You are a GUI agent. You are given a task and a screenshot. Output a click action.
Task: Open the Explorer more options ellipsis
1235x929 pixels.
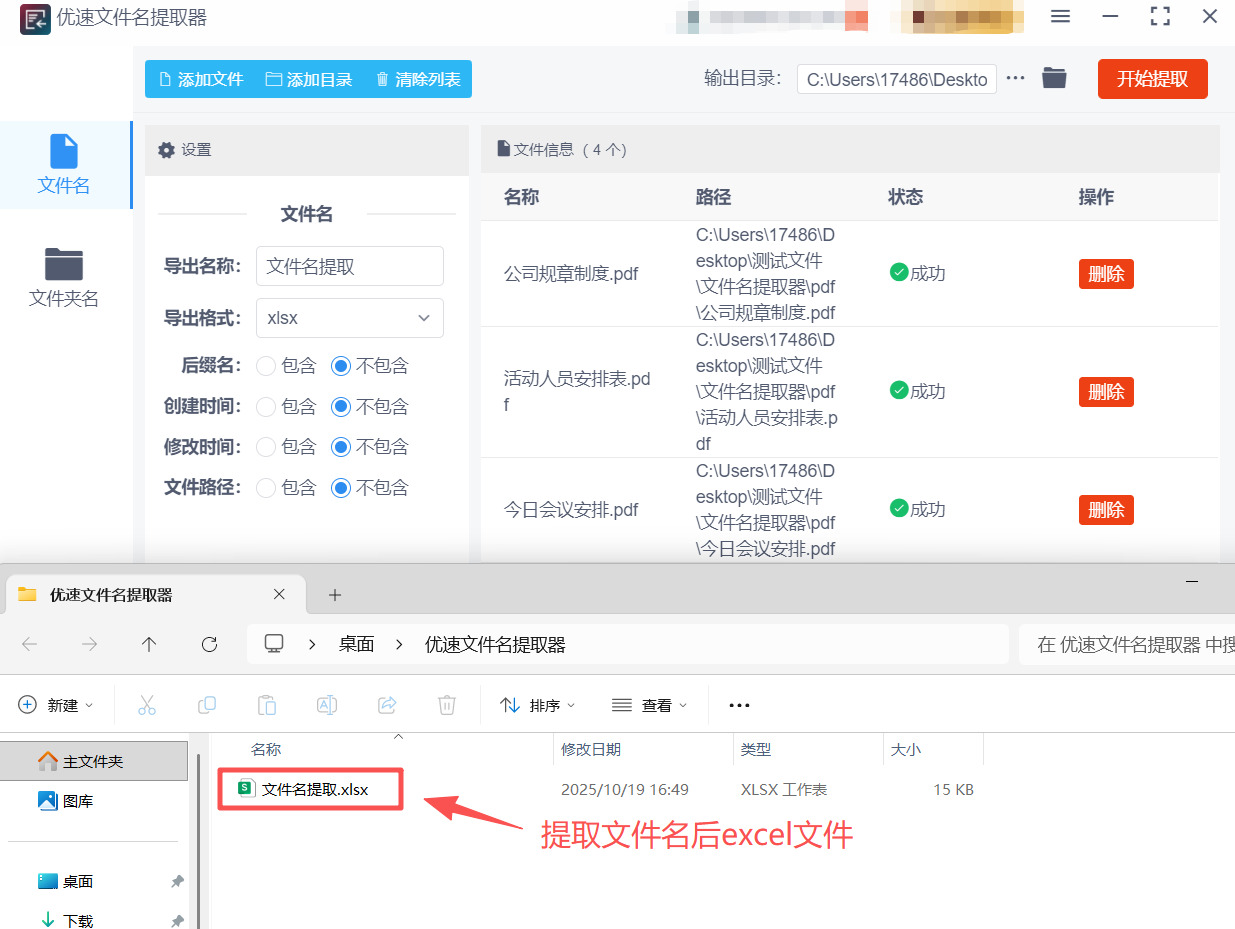(739, 705)
